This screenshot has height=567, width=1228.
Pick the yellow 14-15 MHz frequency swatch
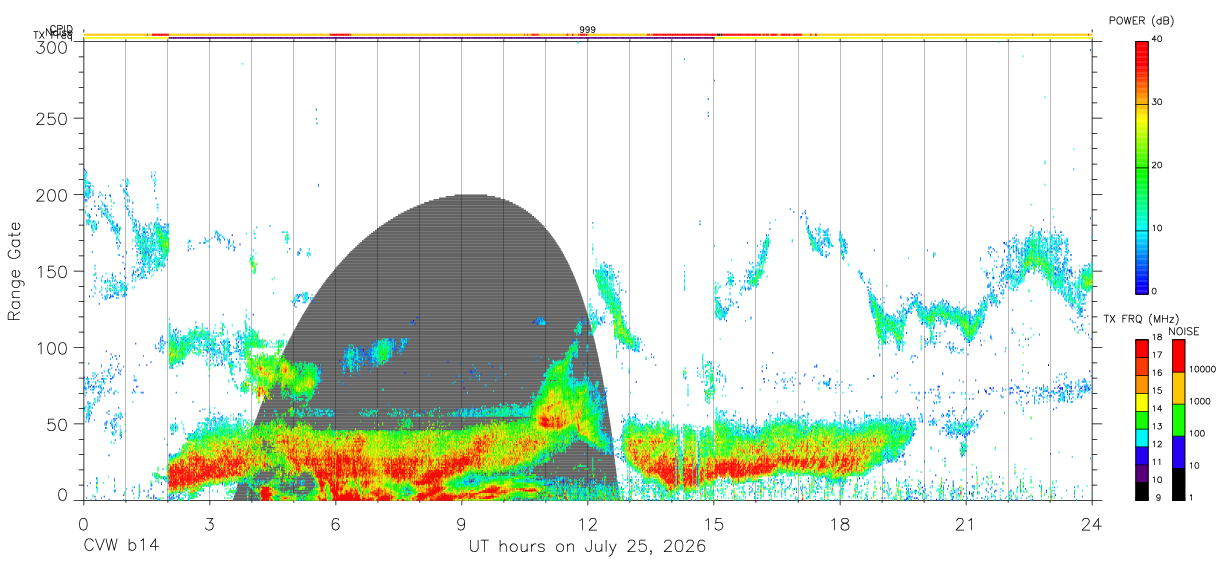click(1141, 401)
